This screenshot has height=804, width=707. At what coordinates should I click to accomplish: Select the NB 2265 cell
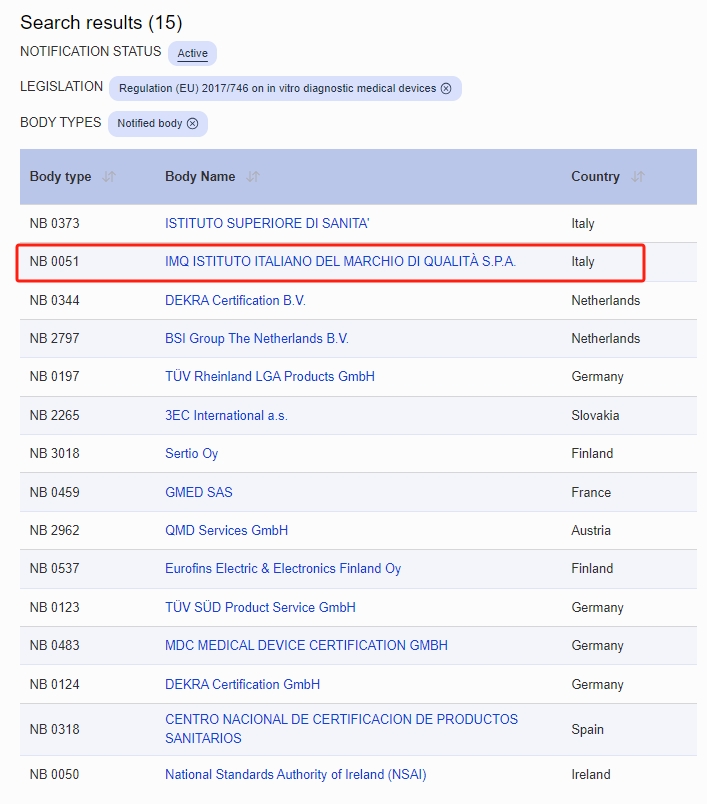coord(54,415)
